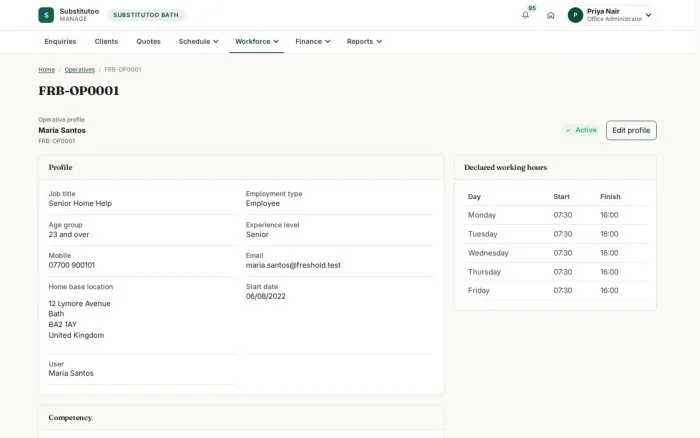Image resolution: width=700 pixels, height=438 pixels.
Task: Click the Active status badge
Action: point(580,130)
